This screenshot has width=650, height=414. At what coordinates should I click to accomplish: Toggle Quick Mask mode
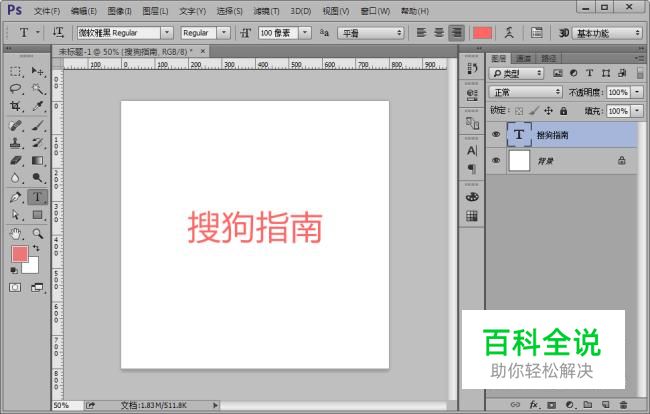pyautogui.click(x=15, y=287)
